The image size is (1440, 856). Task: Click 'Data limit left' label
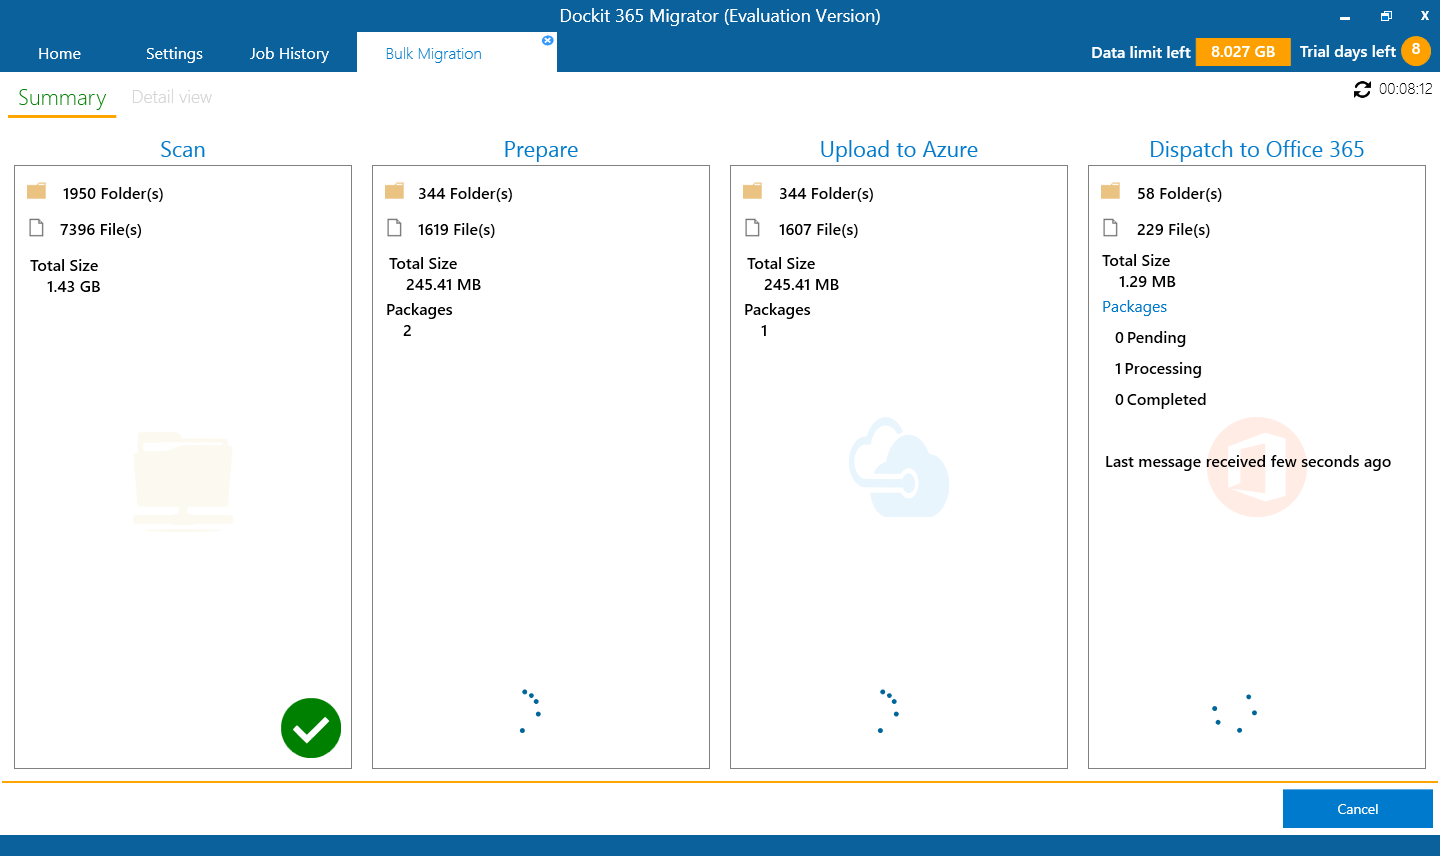click(1140, 52)
